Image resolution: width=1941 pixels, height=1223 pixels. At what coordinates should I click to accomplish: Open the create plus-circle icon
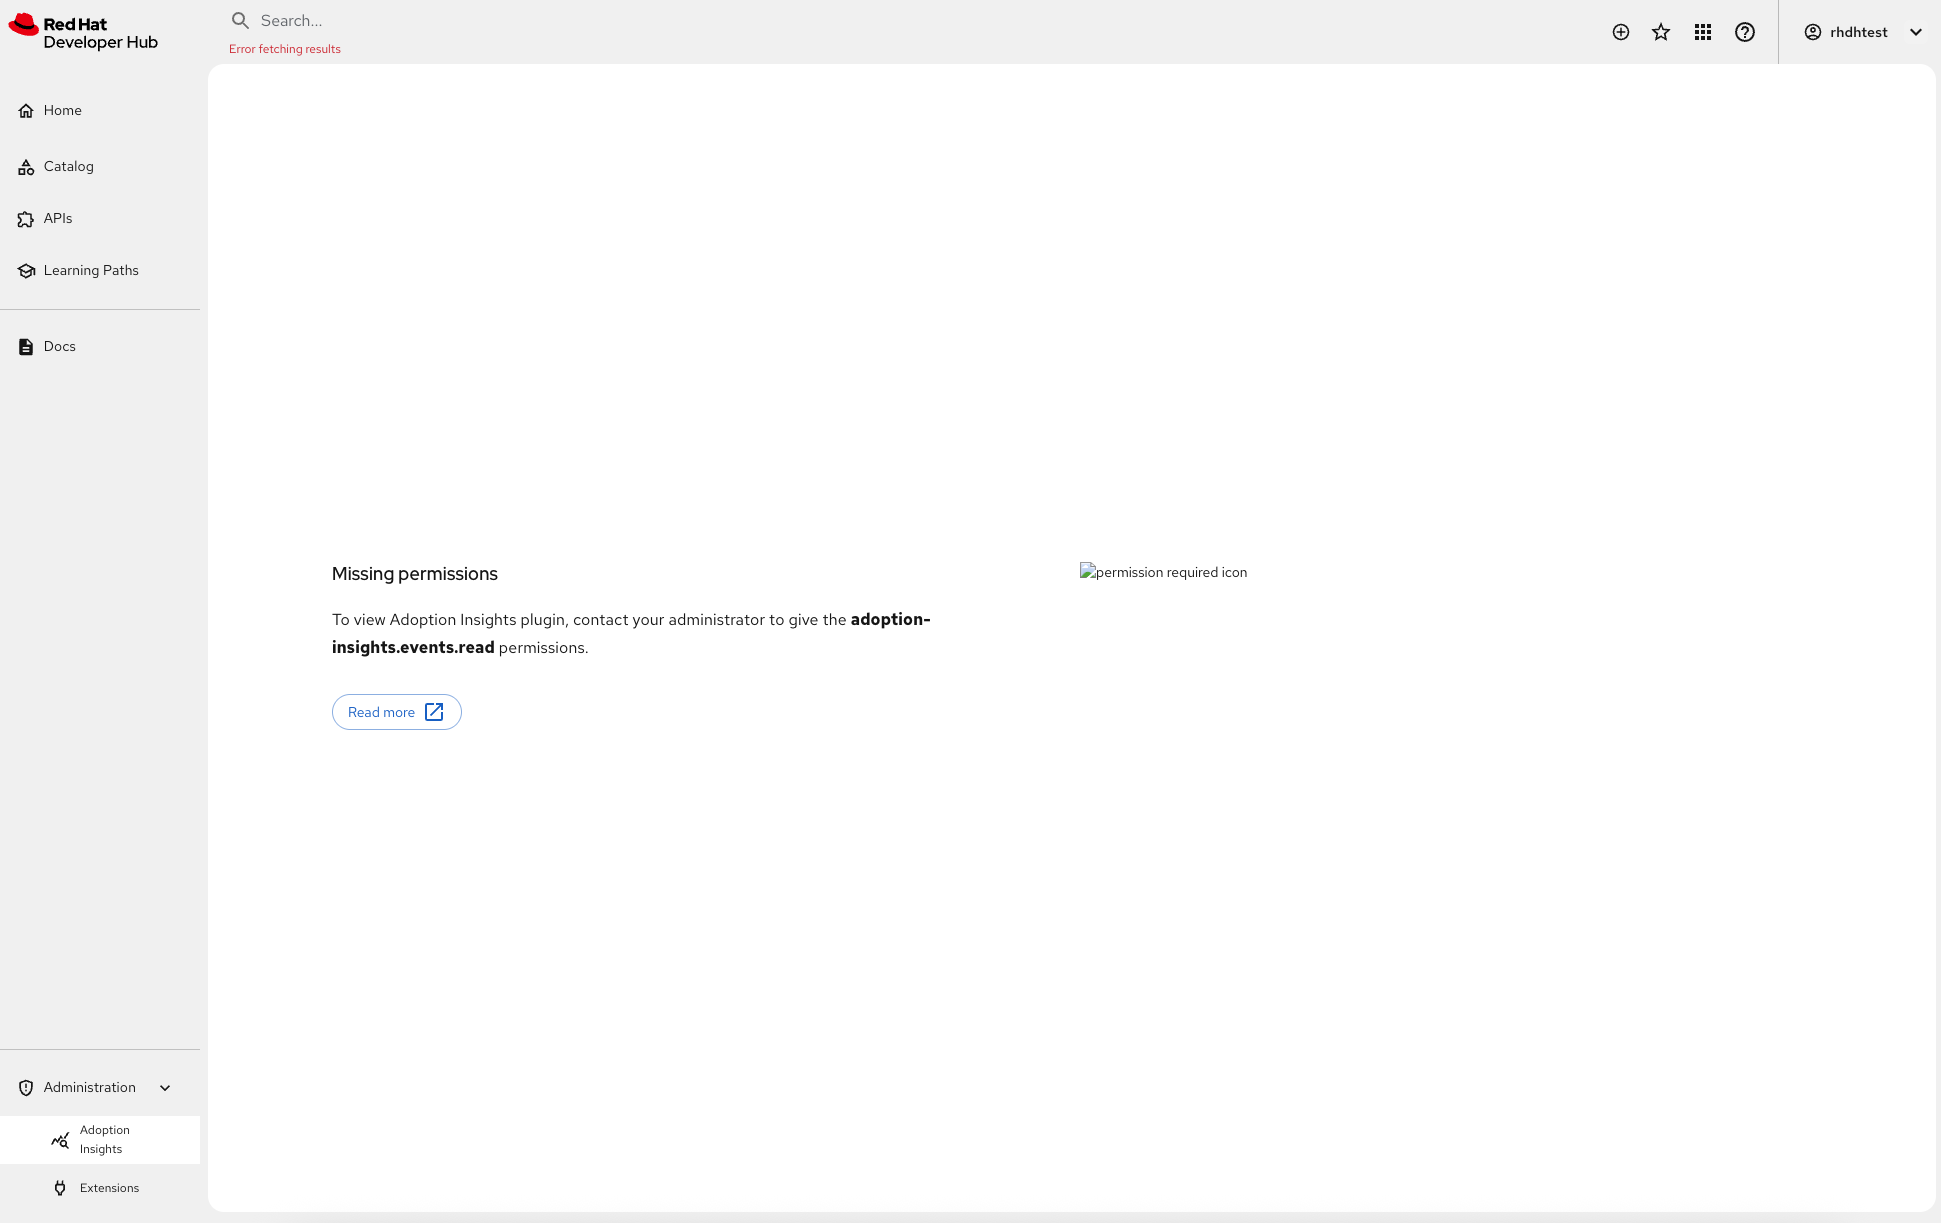(1621, 32)
